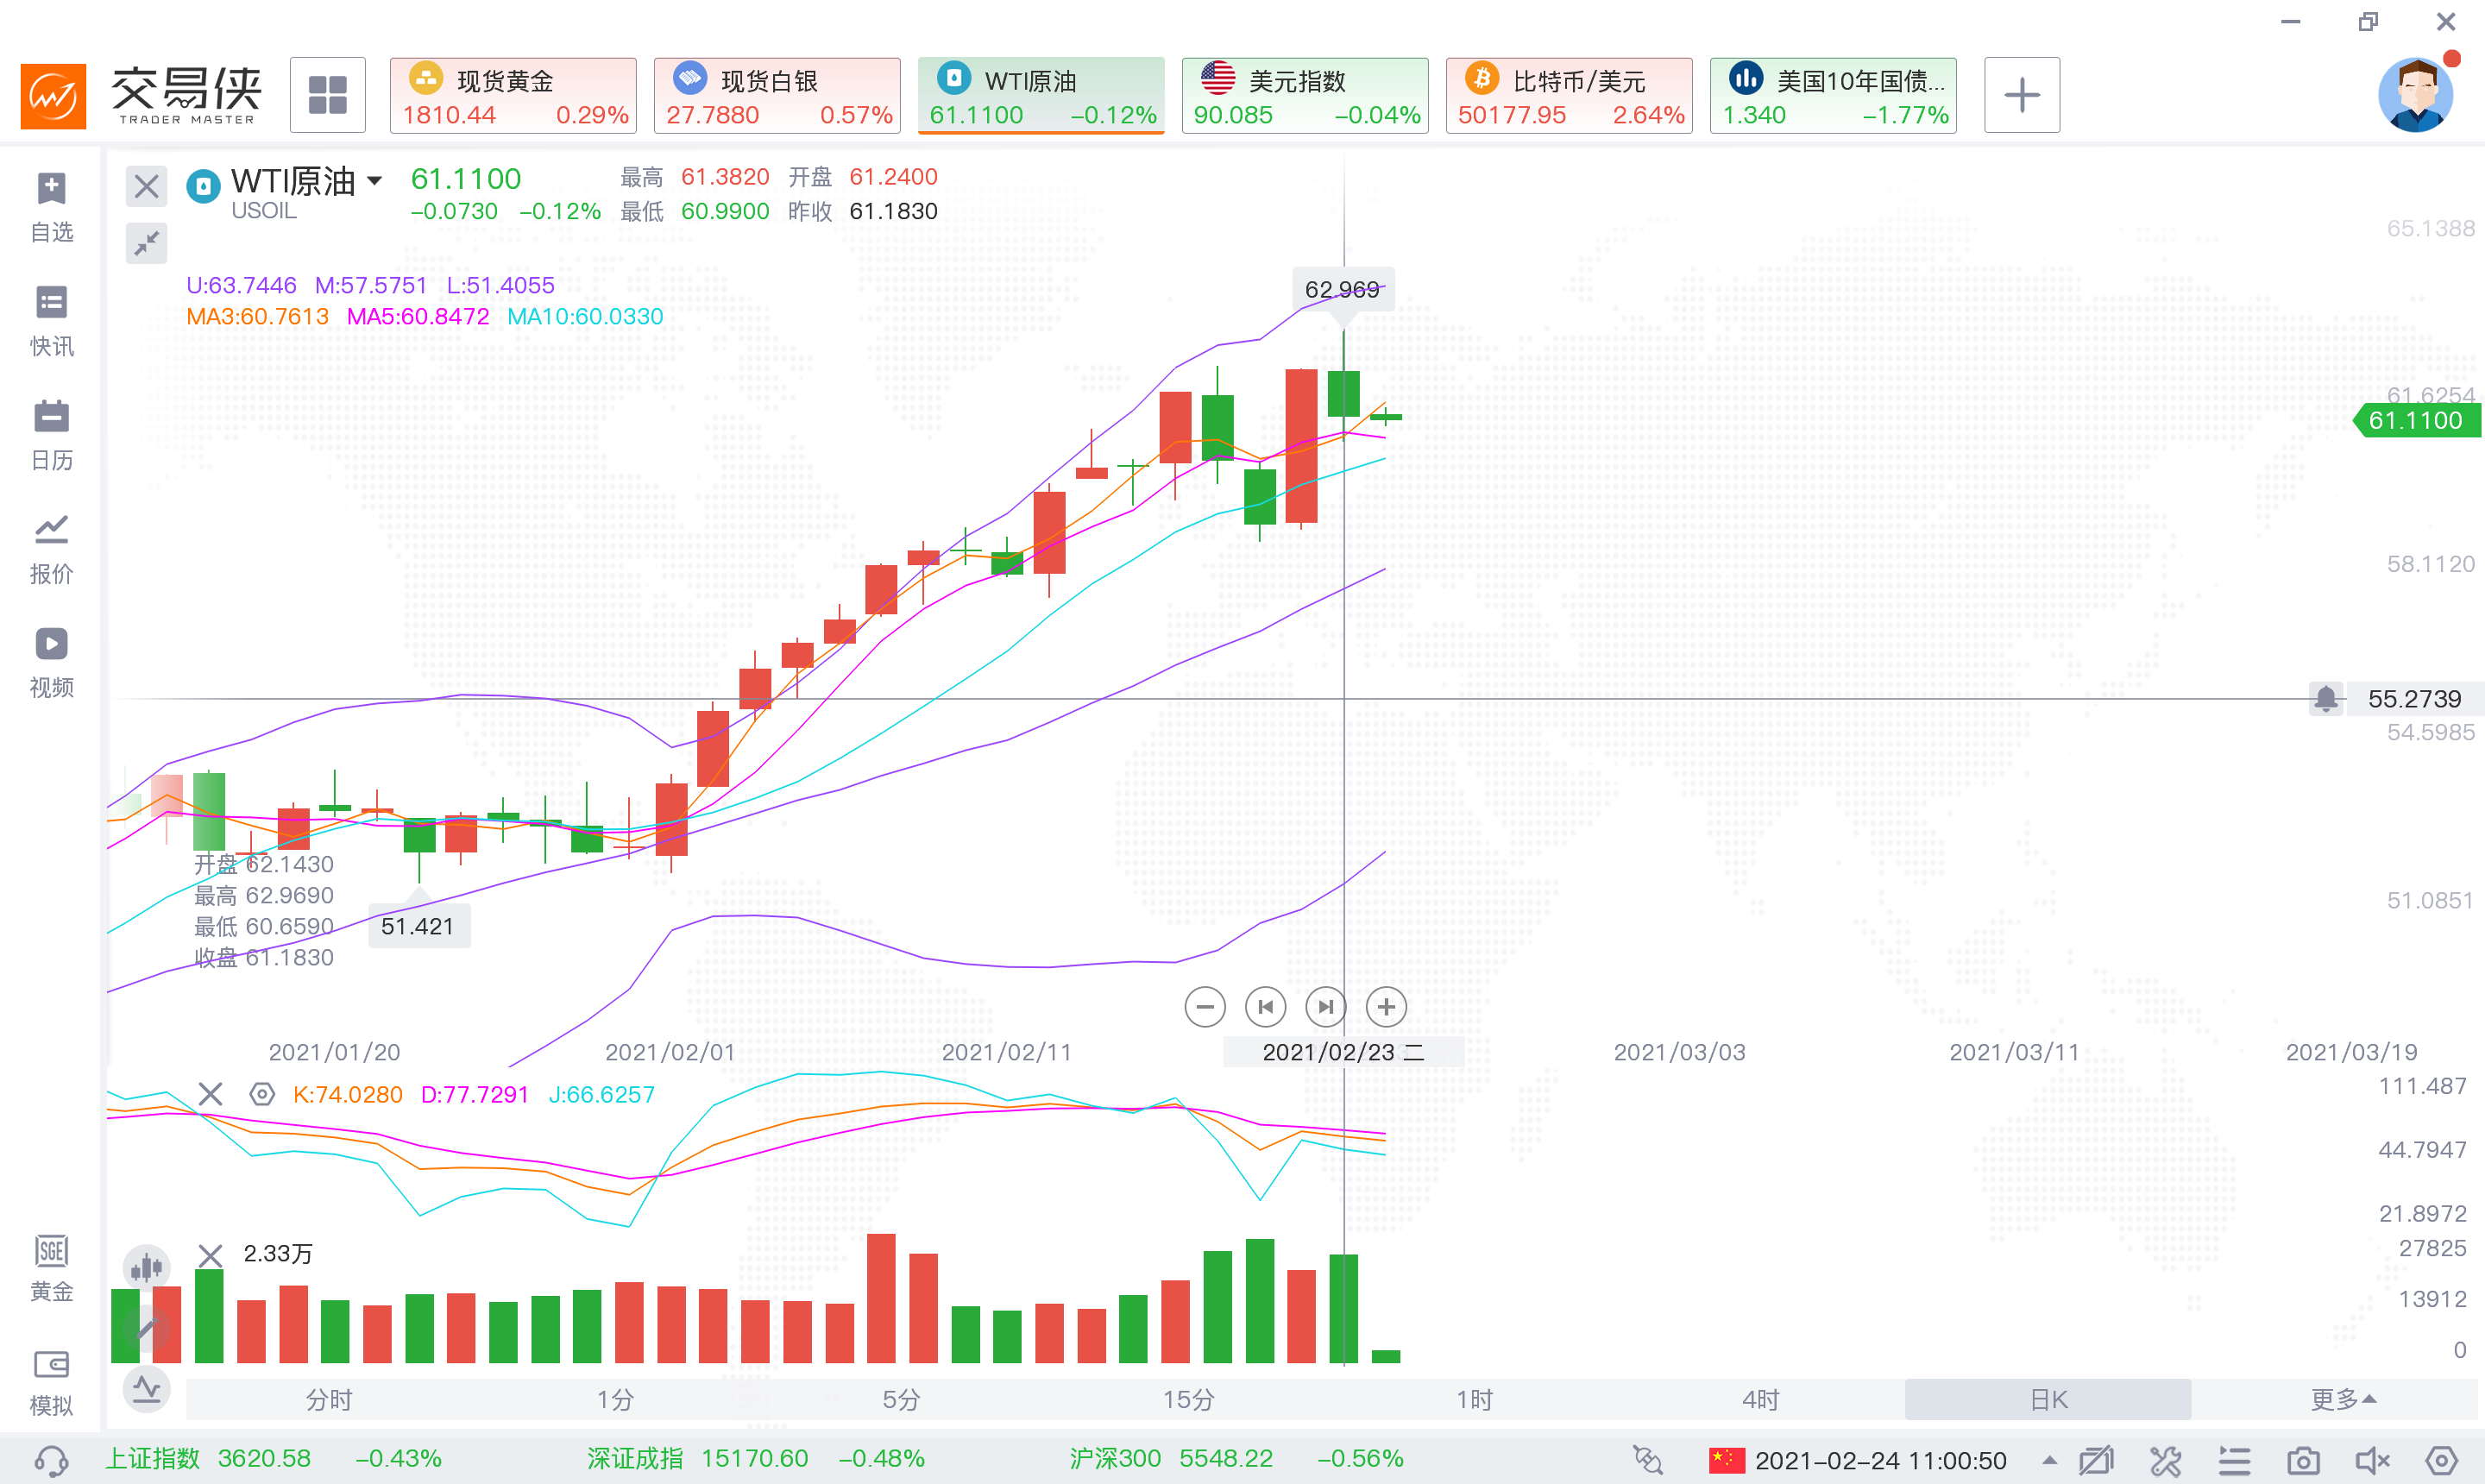Step to previous candle on chart
The image size is (2485, 1484).
point(1265,1007)
